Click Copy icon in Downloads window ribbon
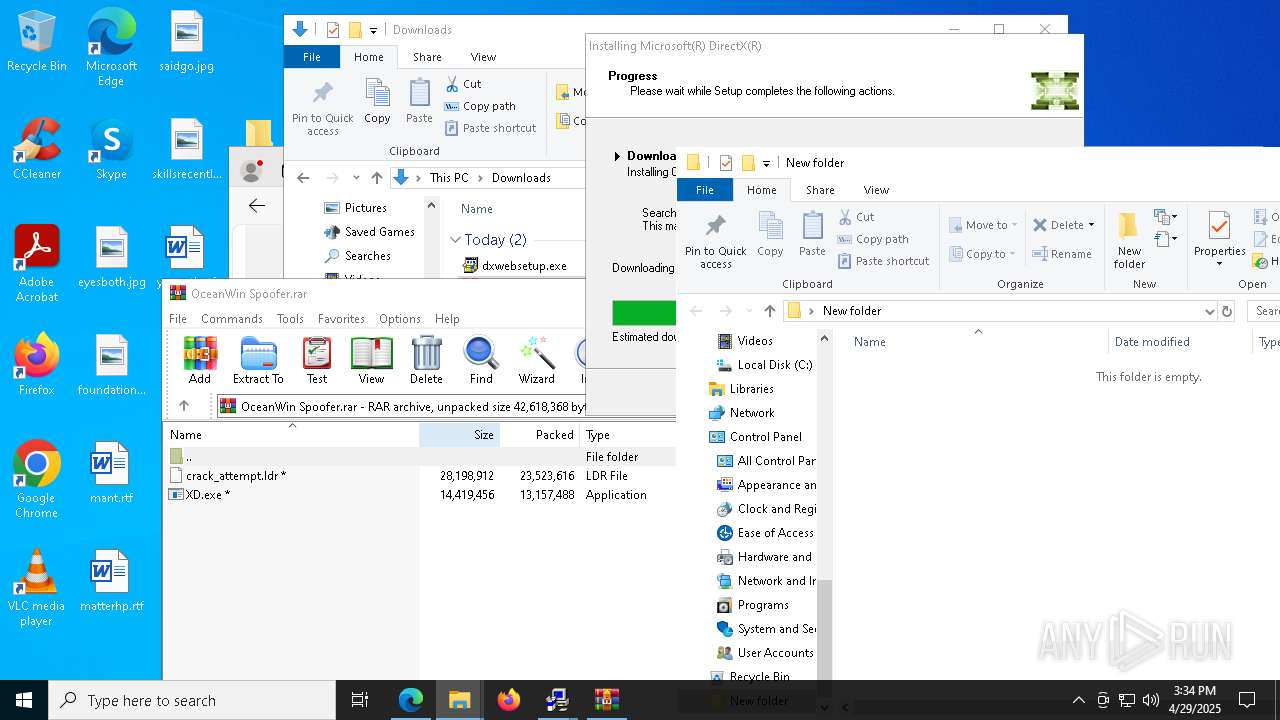The width and height of the screenshot is (1280, 720). 377,102
